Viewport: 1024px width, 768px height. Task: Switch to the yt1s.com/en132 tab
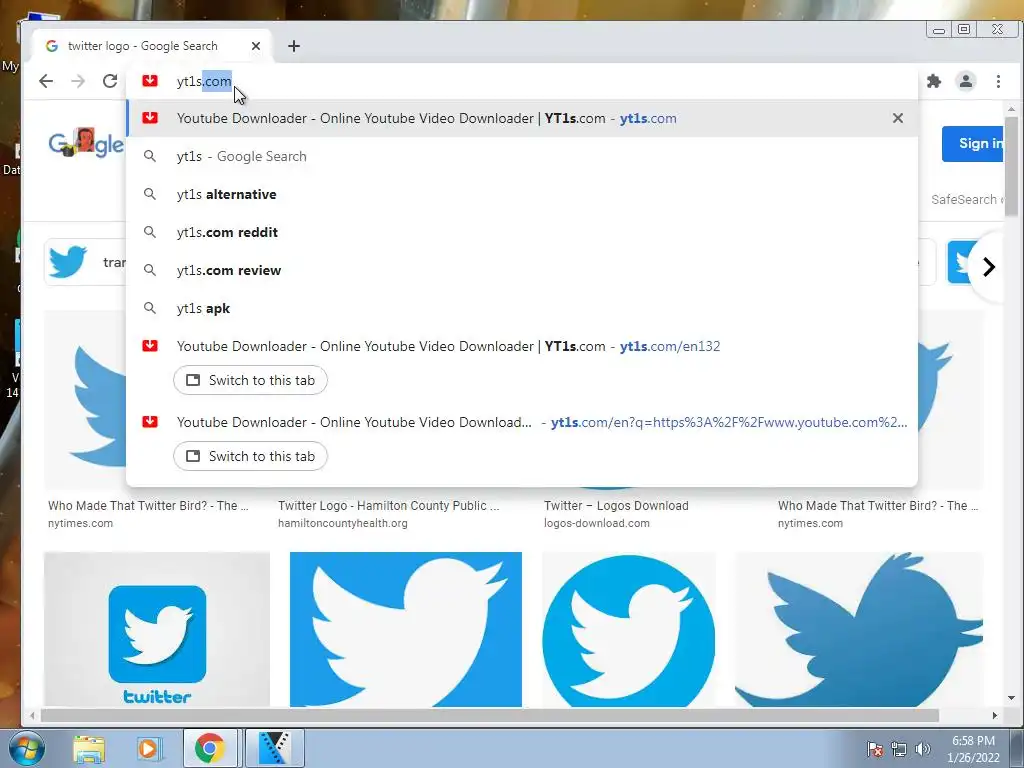(250, 380)
